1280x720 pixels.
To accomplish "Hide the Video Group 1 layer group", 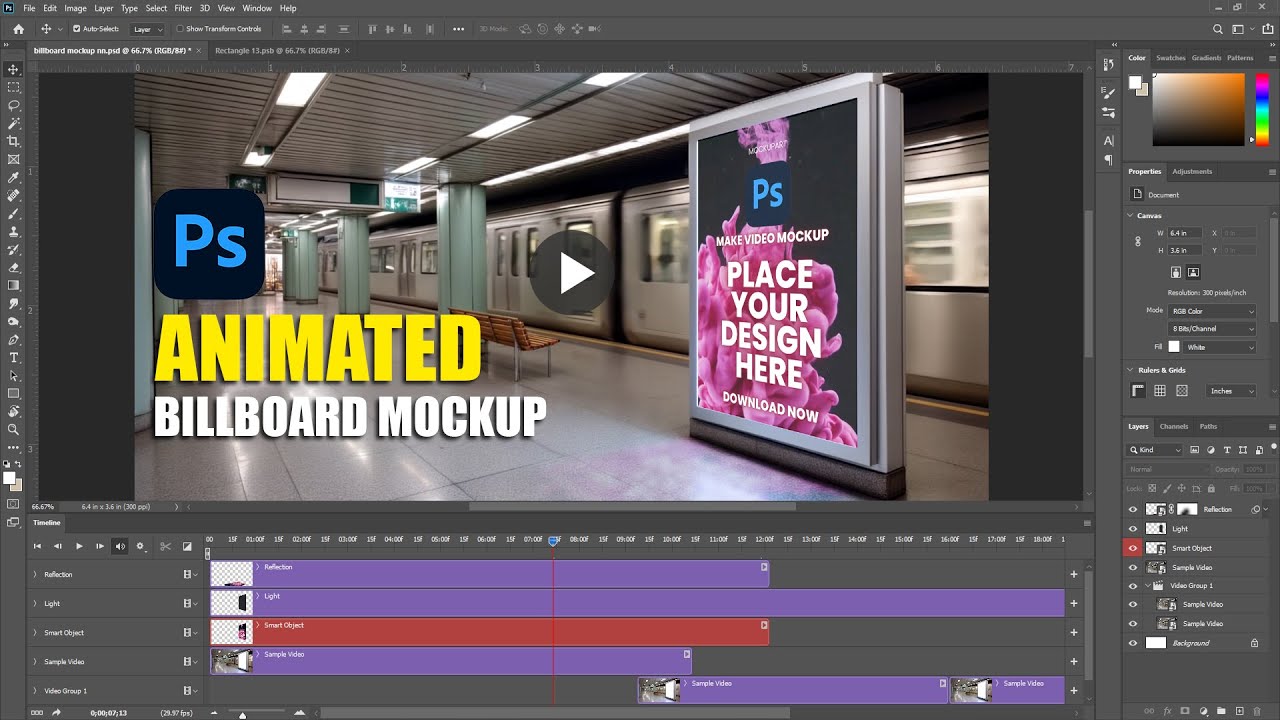I will tap(1133, 586).
